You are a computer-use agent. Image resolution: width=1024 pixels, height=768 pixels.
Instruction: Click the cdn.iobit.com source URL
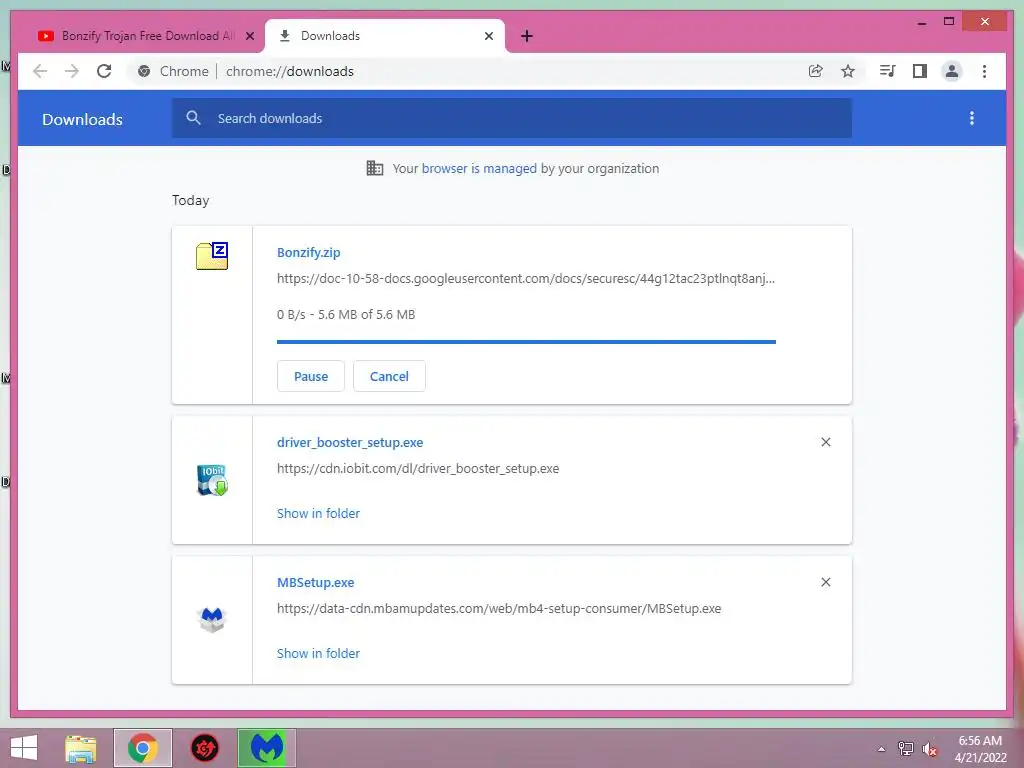pos(418,469)
